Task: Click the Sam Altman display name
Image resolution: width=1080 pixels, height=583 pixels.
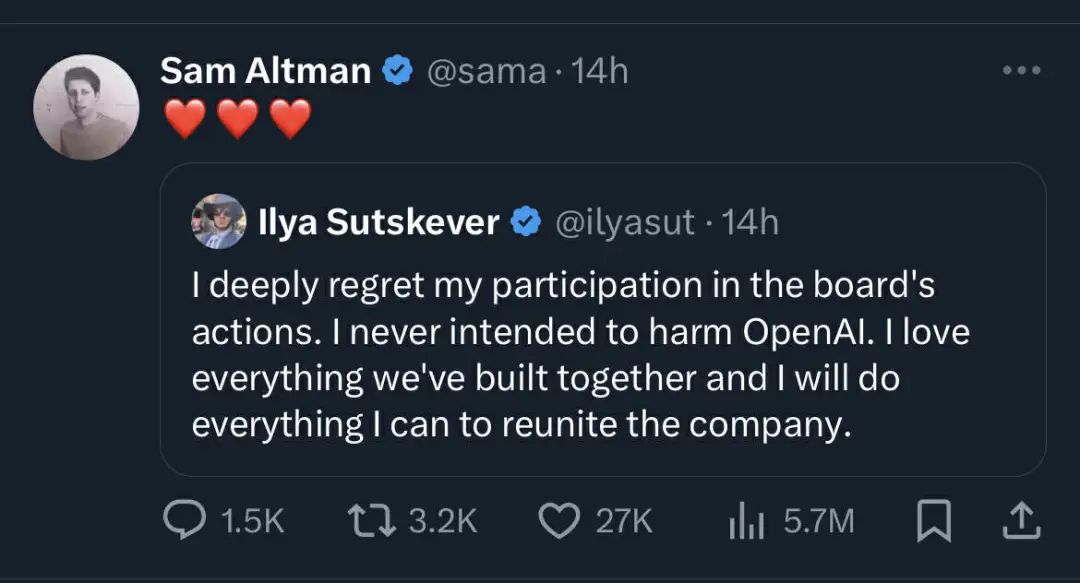Action: click(x=265, y=71)
